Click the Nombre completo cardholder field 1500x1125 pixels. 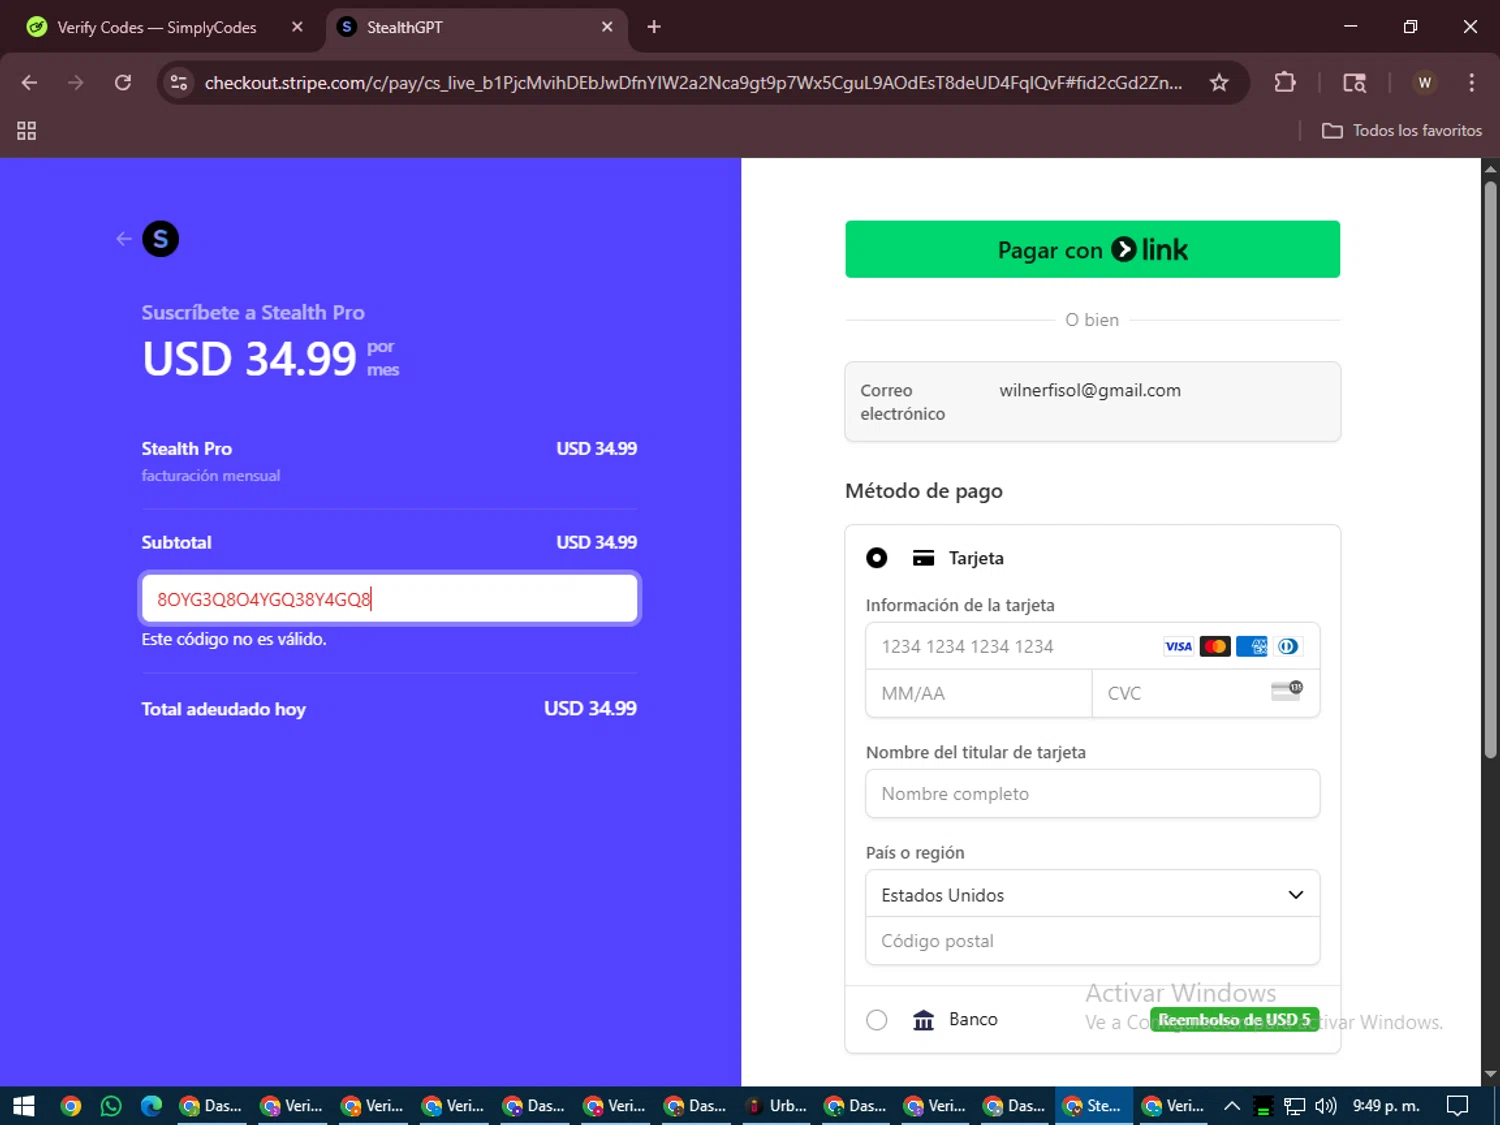point(1092,793)
